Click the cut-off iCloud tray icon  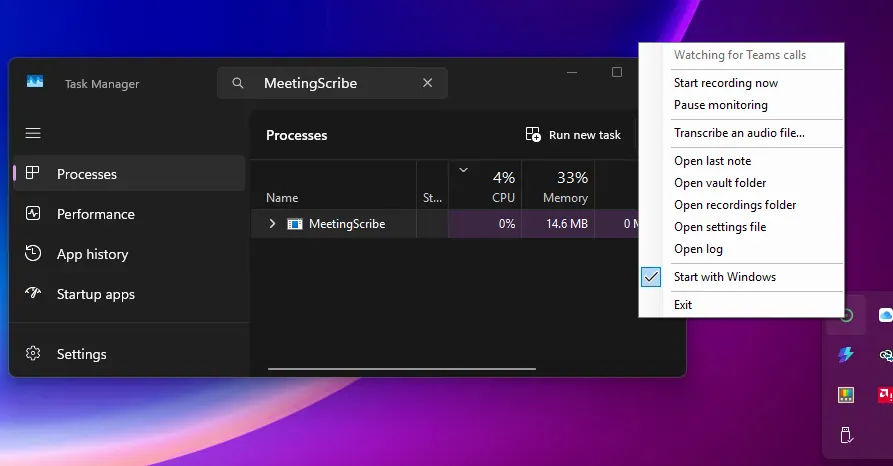tap(886, 315)
